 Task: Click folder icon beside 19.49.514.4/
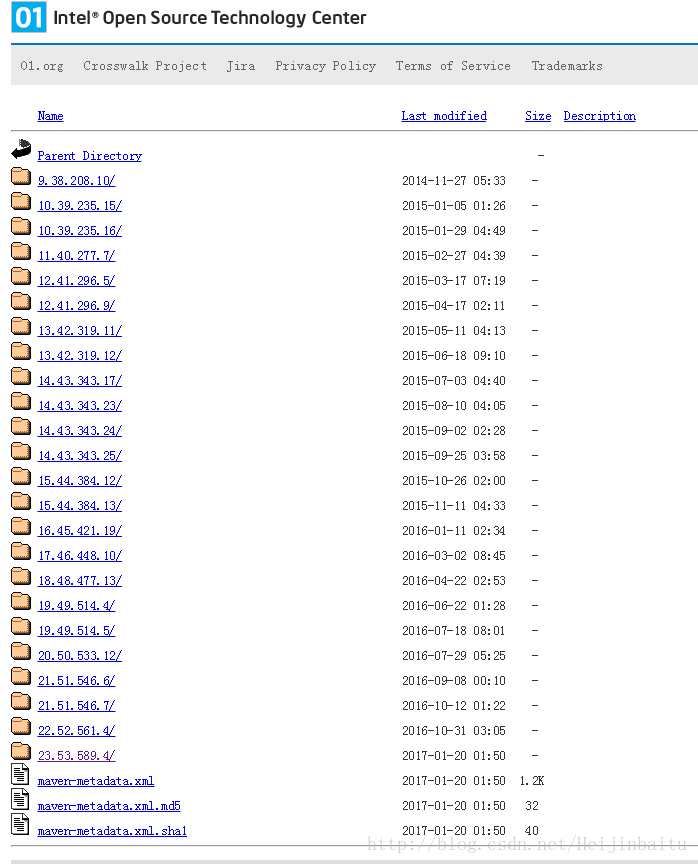click(21, 601)
